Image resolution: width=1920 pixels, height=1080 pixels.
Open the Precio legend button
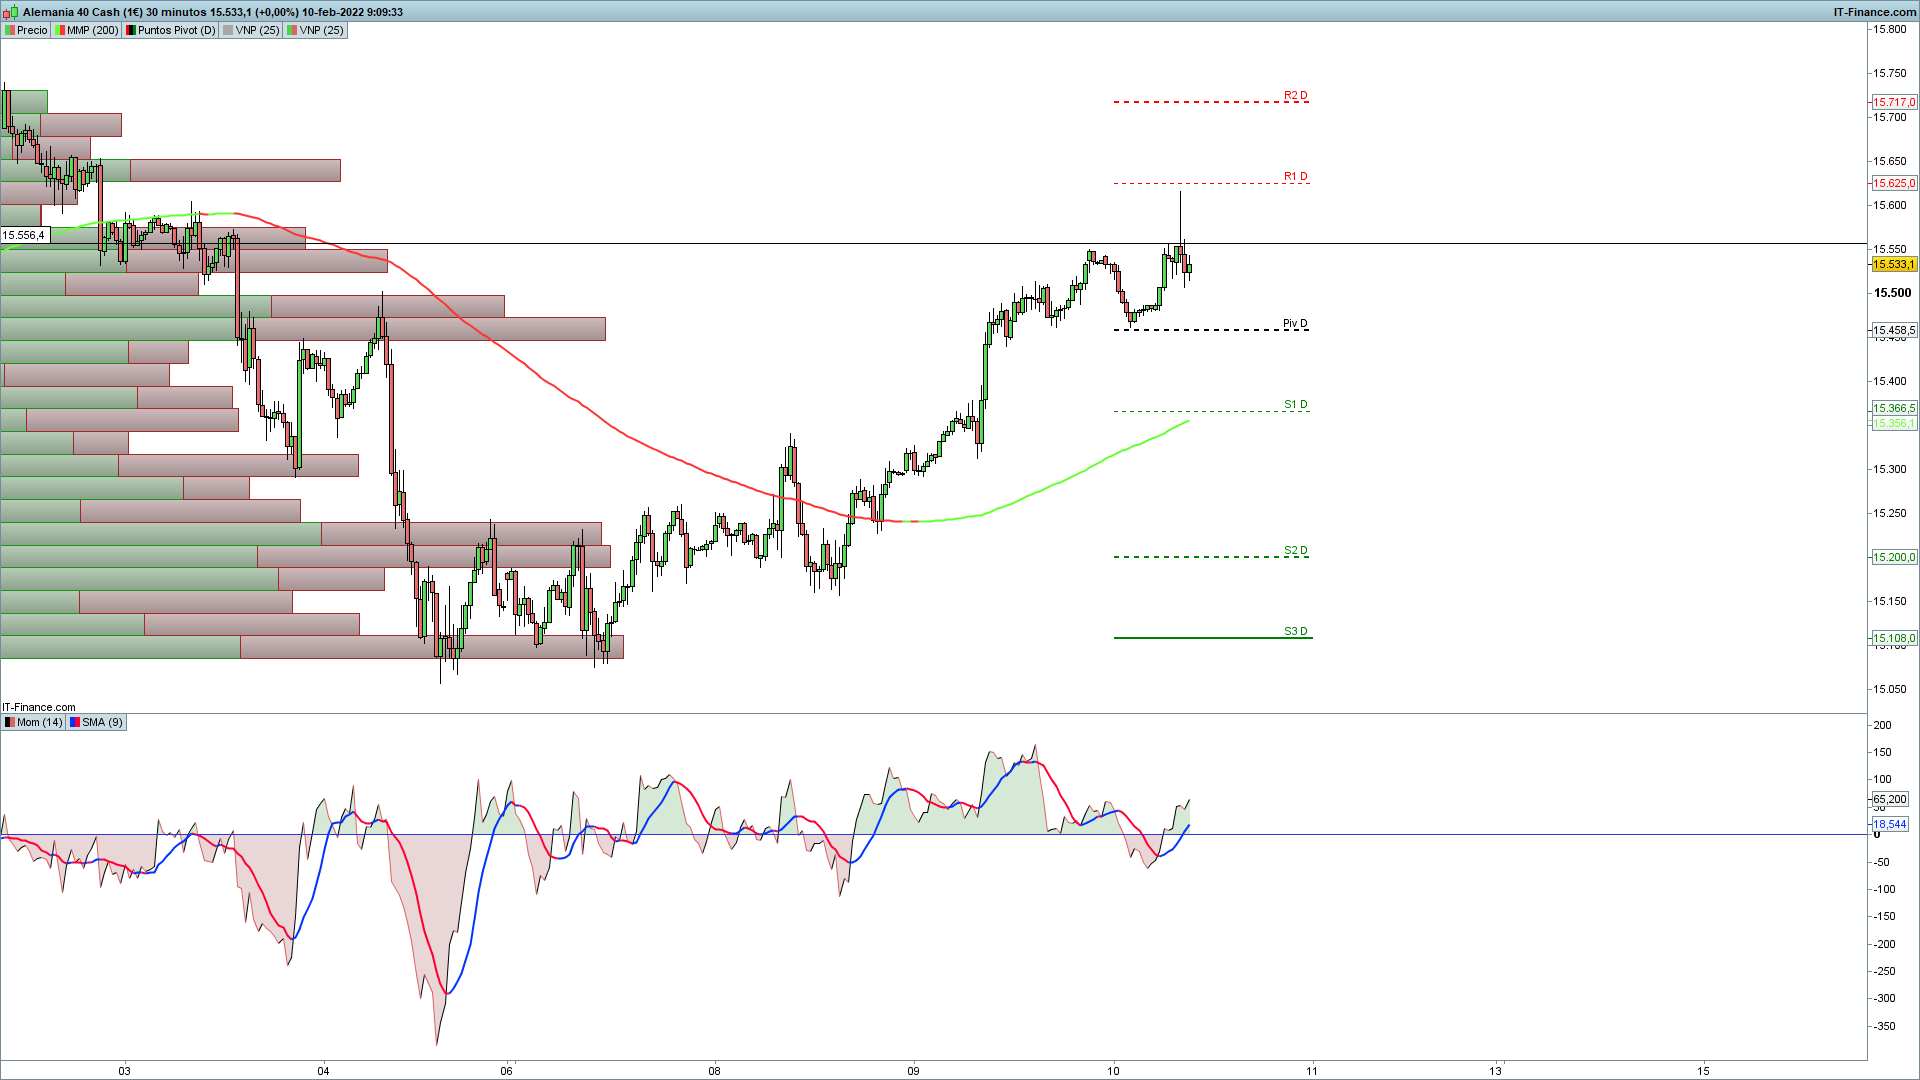[26, 30]
